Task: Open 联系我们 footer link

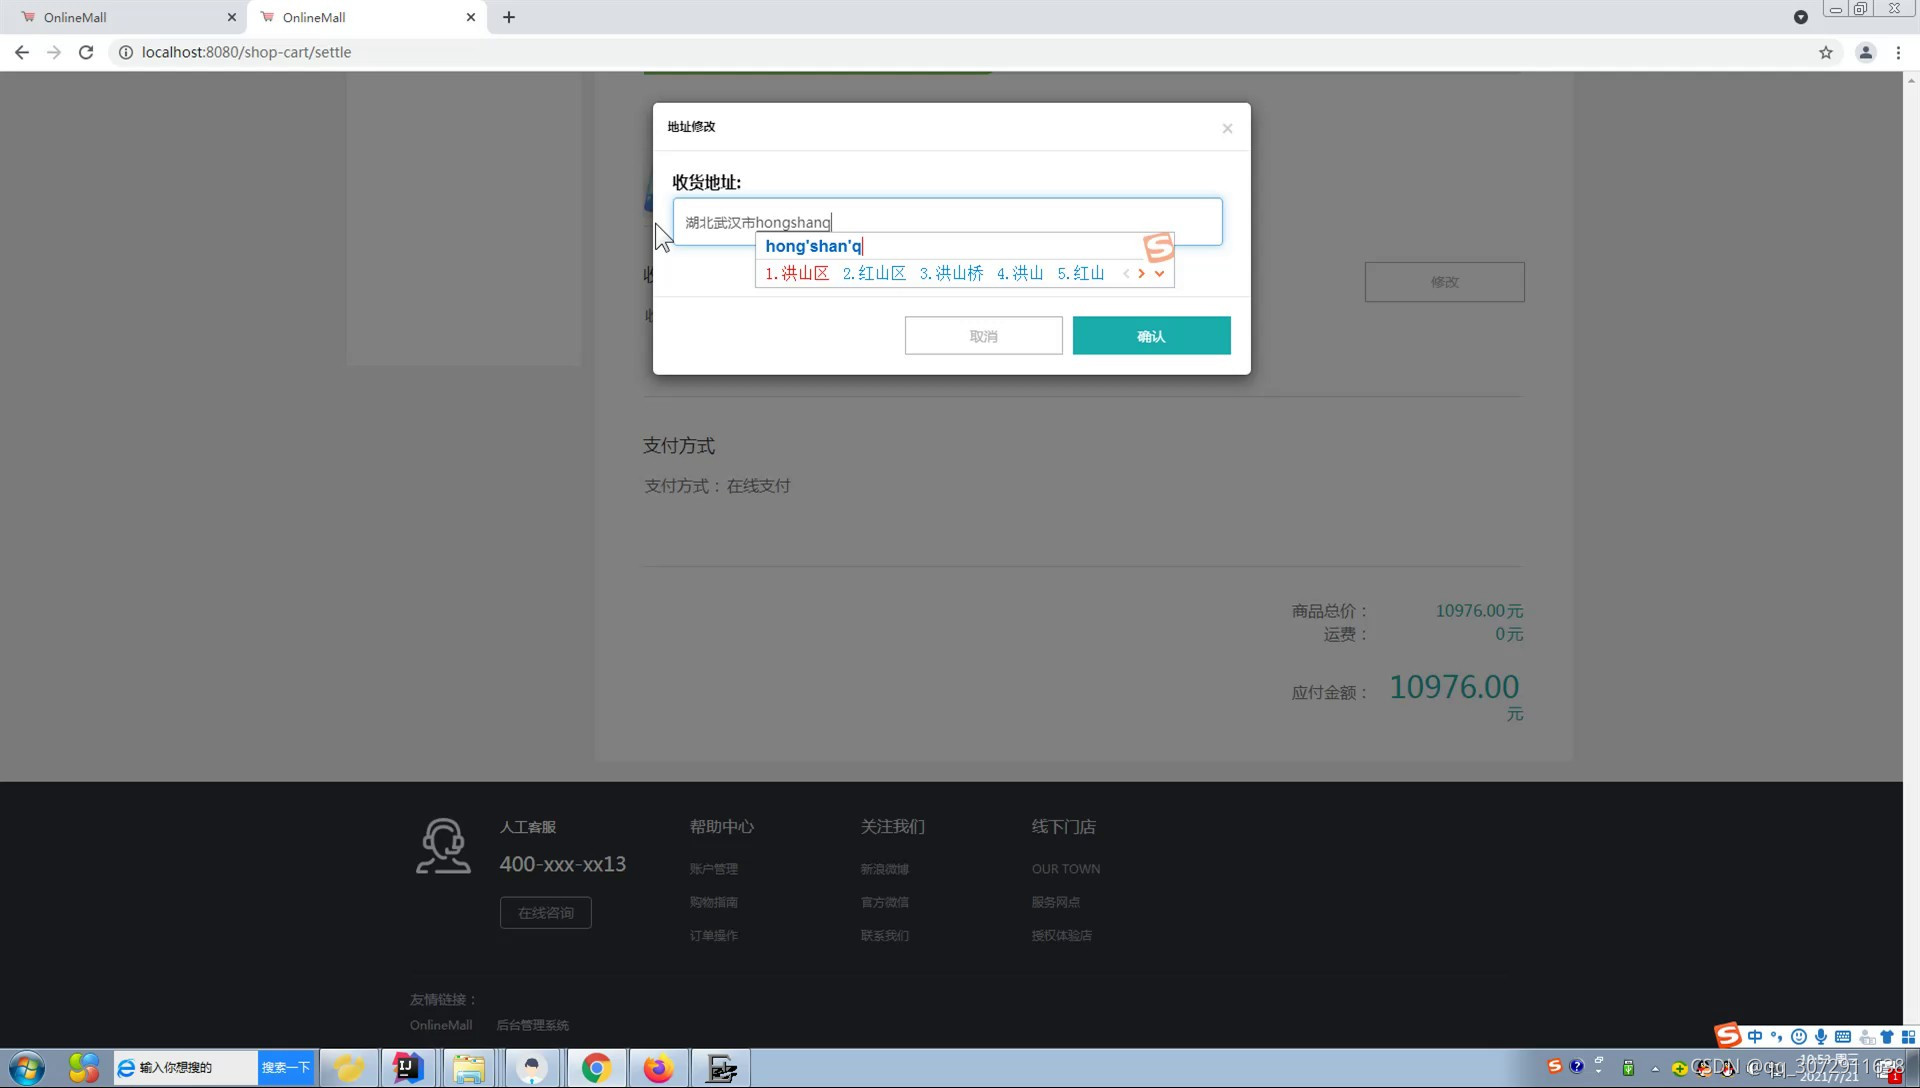Action: (884, 936)
